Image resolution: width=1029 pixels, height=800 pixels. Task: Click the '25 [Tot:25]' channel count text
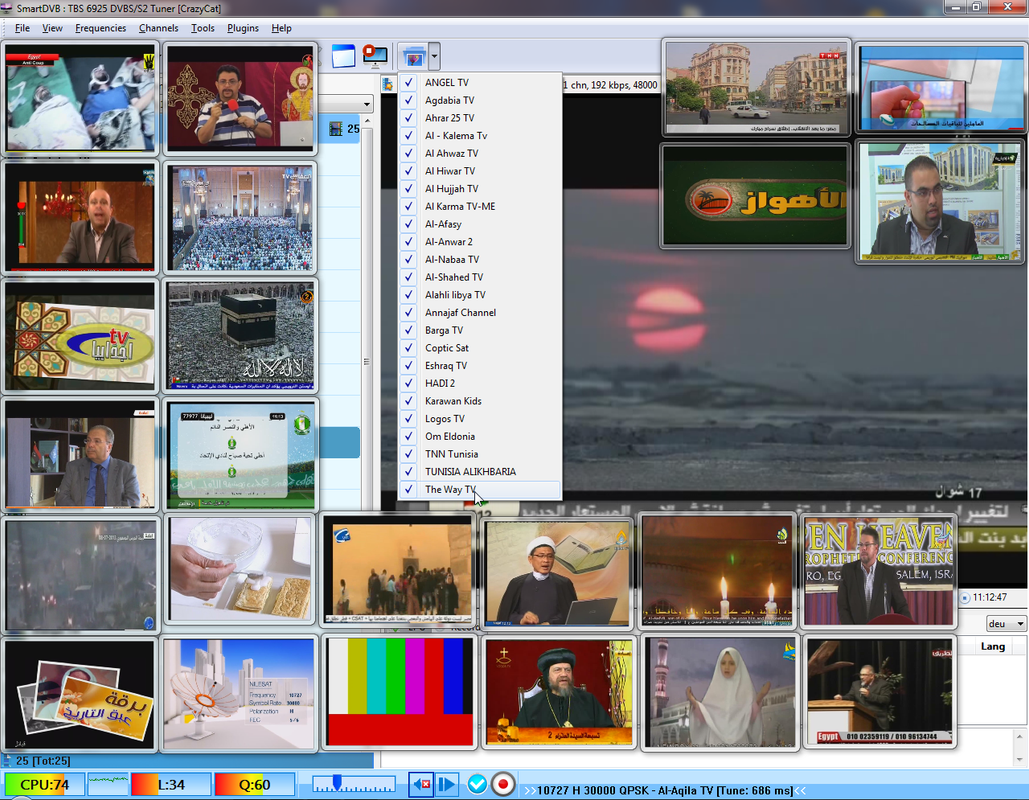point(43,761)
